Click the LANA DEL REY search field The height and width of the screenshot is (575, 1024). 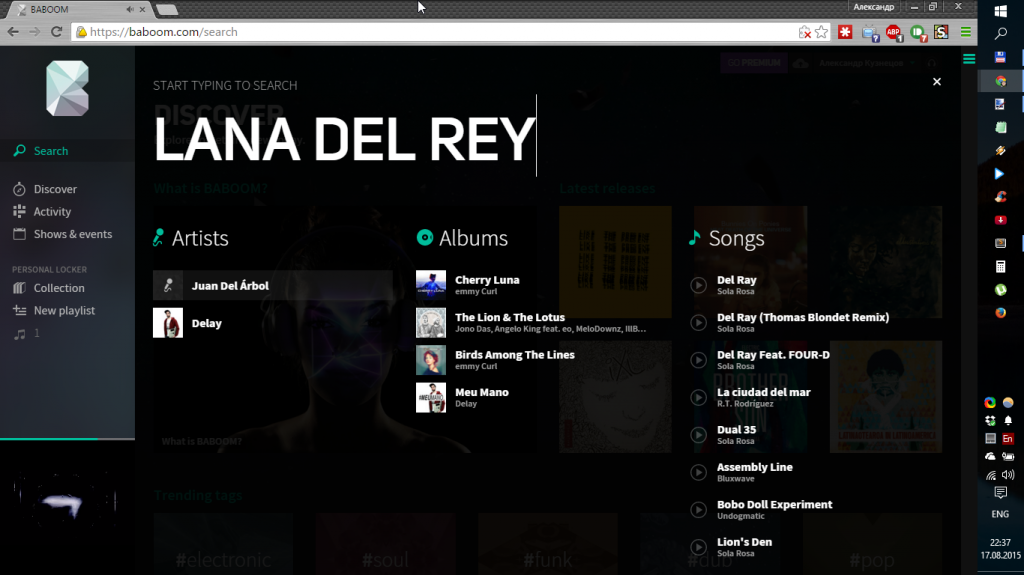click(x=345, y=139)
